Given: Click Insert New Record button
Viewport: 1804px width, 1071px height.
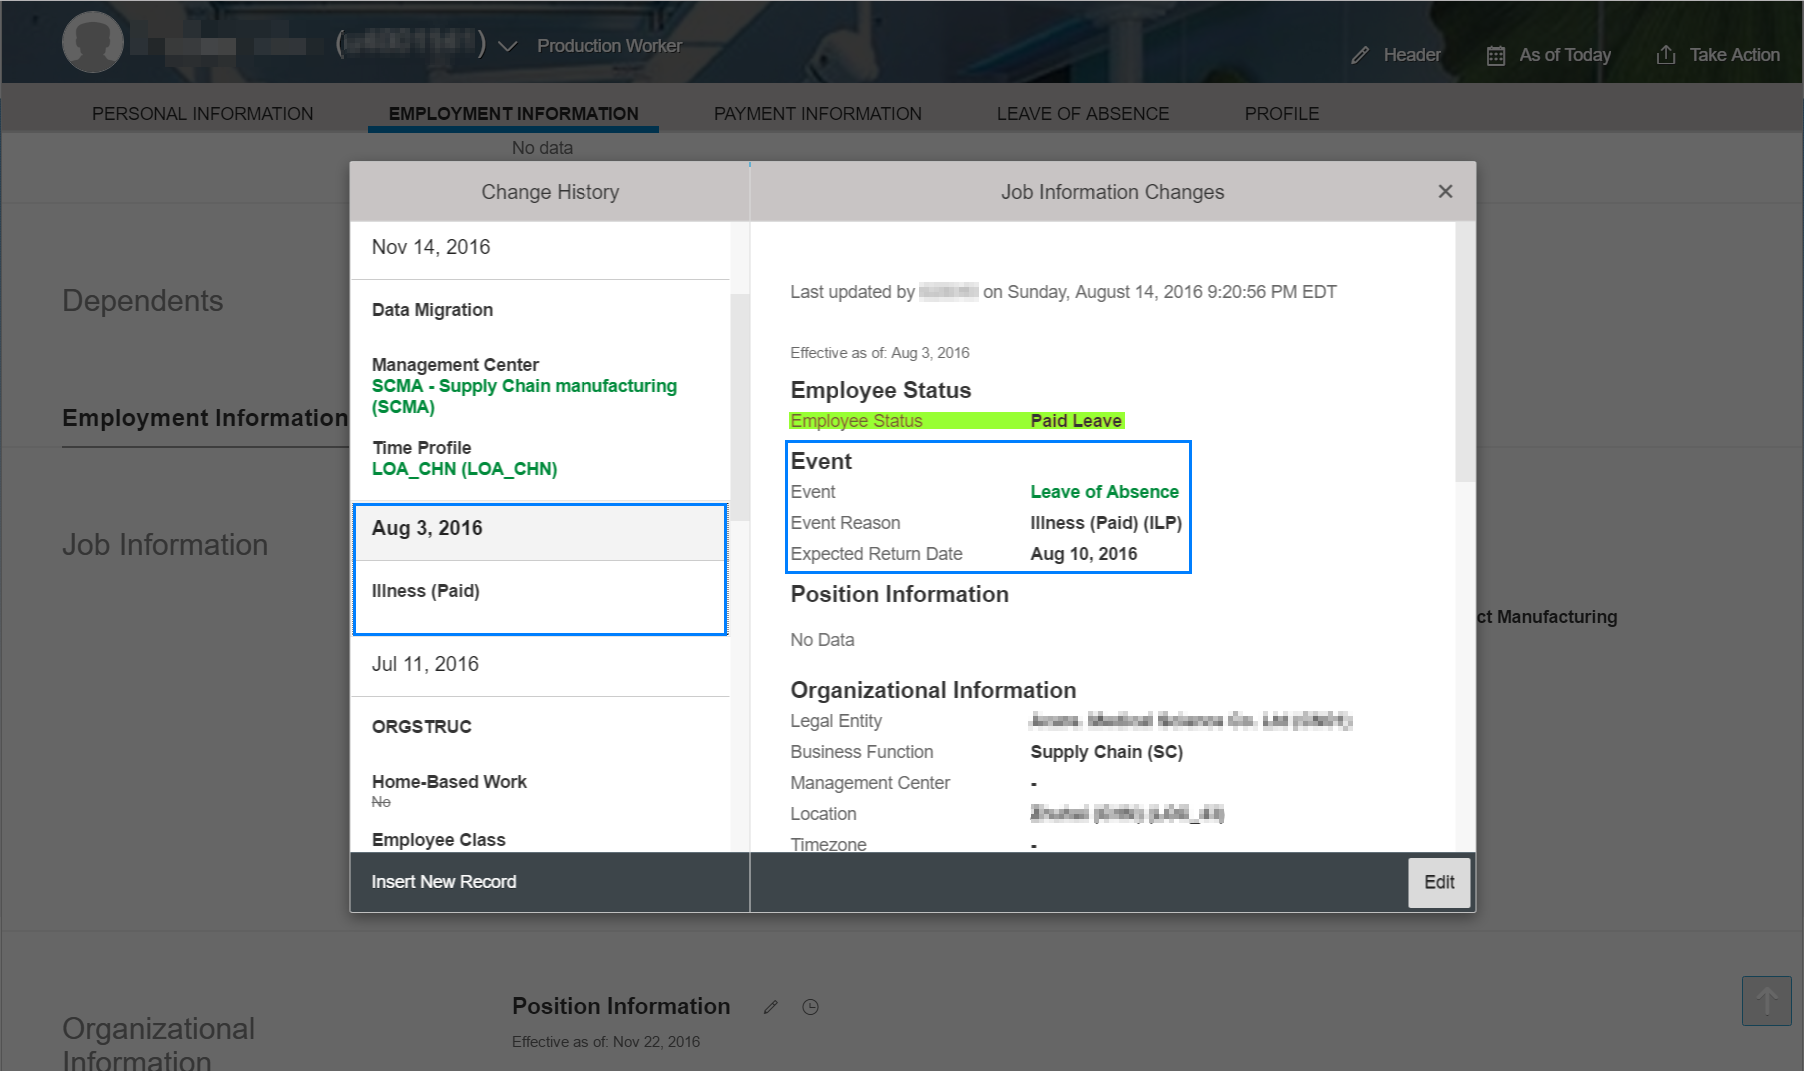Looking at the screenshot, I should (444, 882).
